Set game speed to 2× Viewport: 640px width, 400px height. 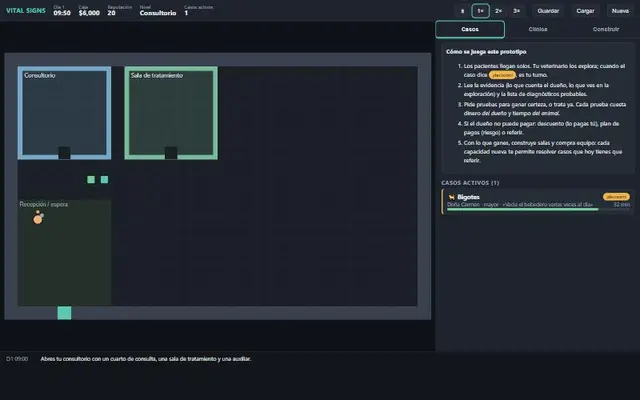coord(498,11)
